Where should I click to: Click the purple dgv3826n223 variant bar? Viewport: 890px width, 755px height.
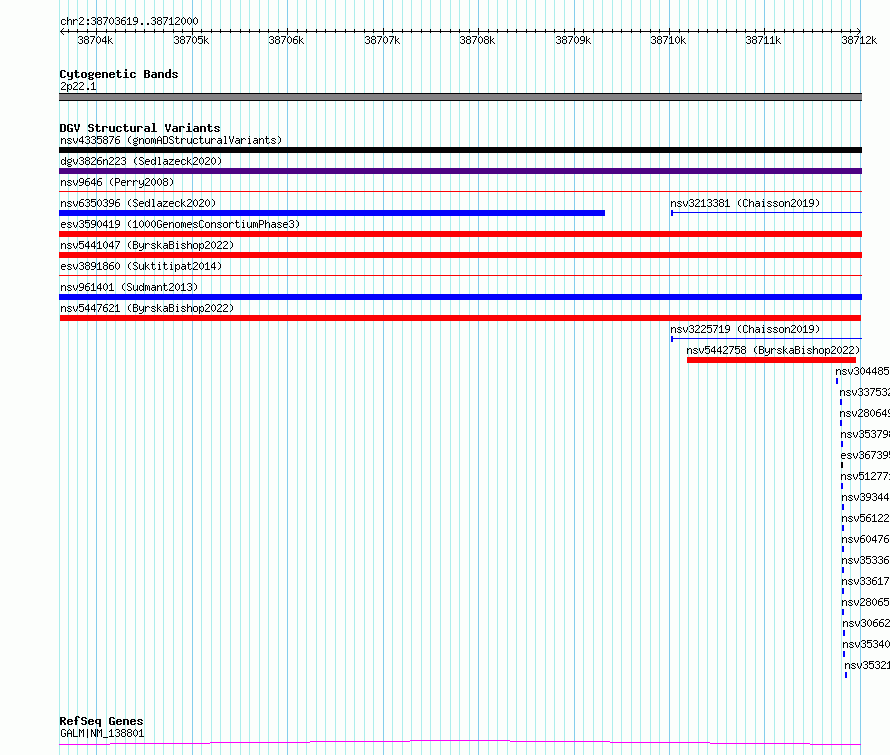coord(460,171)
